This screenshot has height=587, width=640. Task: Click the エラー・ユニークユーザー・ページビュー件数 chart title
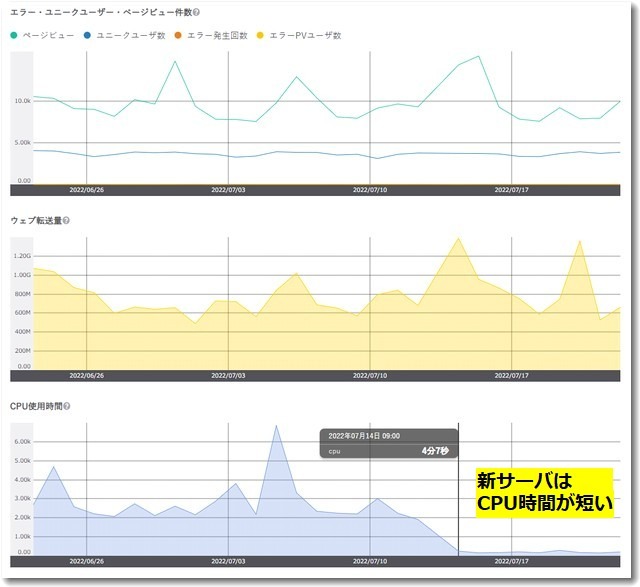[98, 12]
